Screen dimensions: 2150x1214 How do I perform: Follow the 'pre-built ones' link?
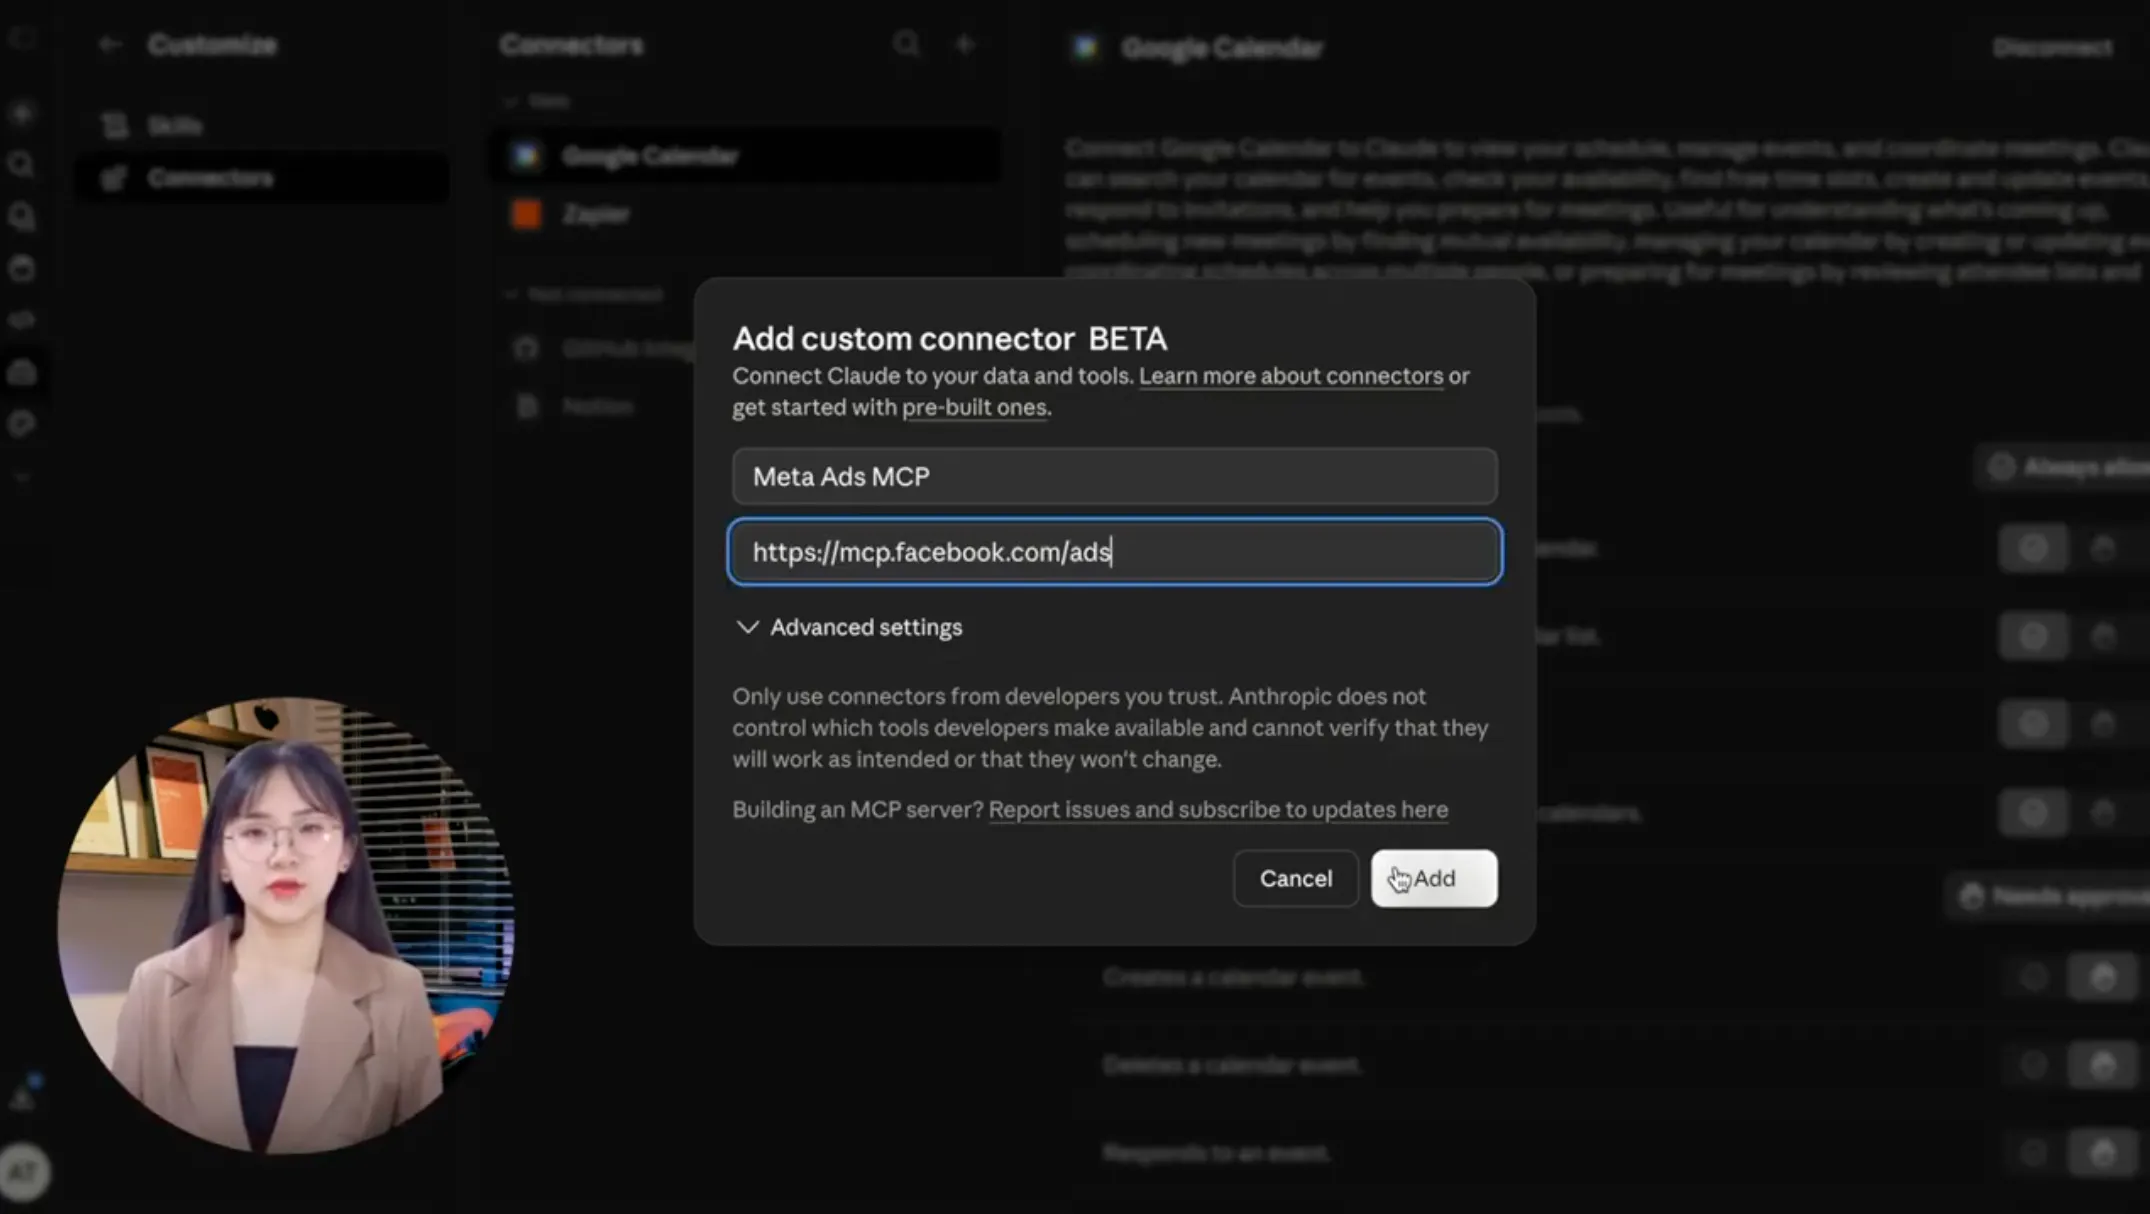point(974,407)
